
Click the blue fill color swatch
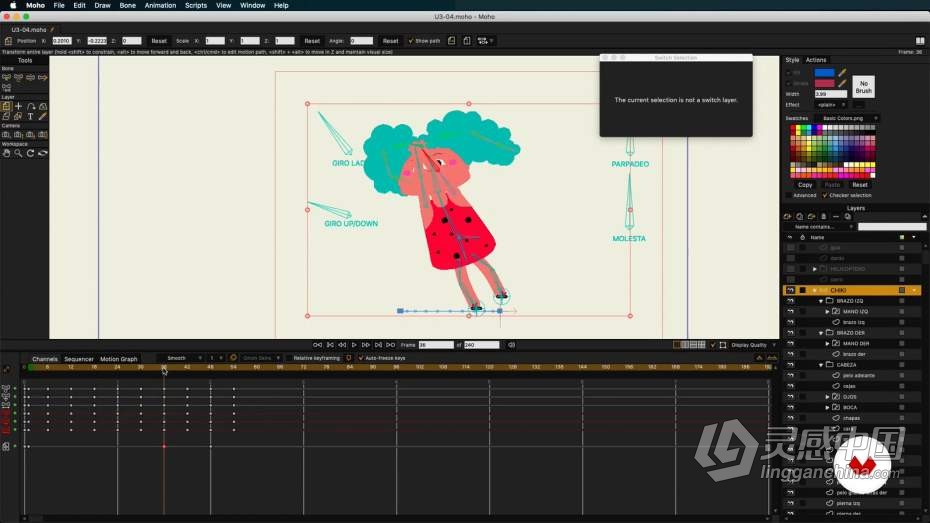pos(824,72)
